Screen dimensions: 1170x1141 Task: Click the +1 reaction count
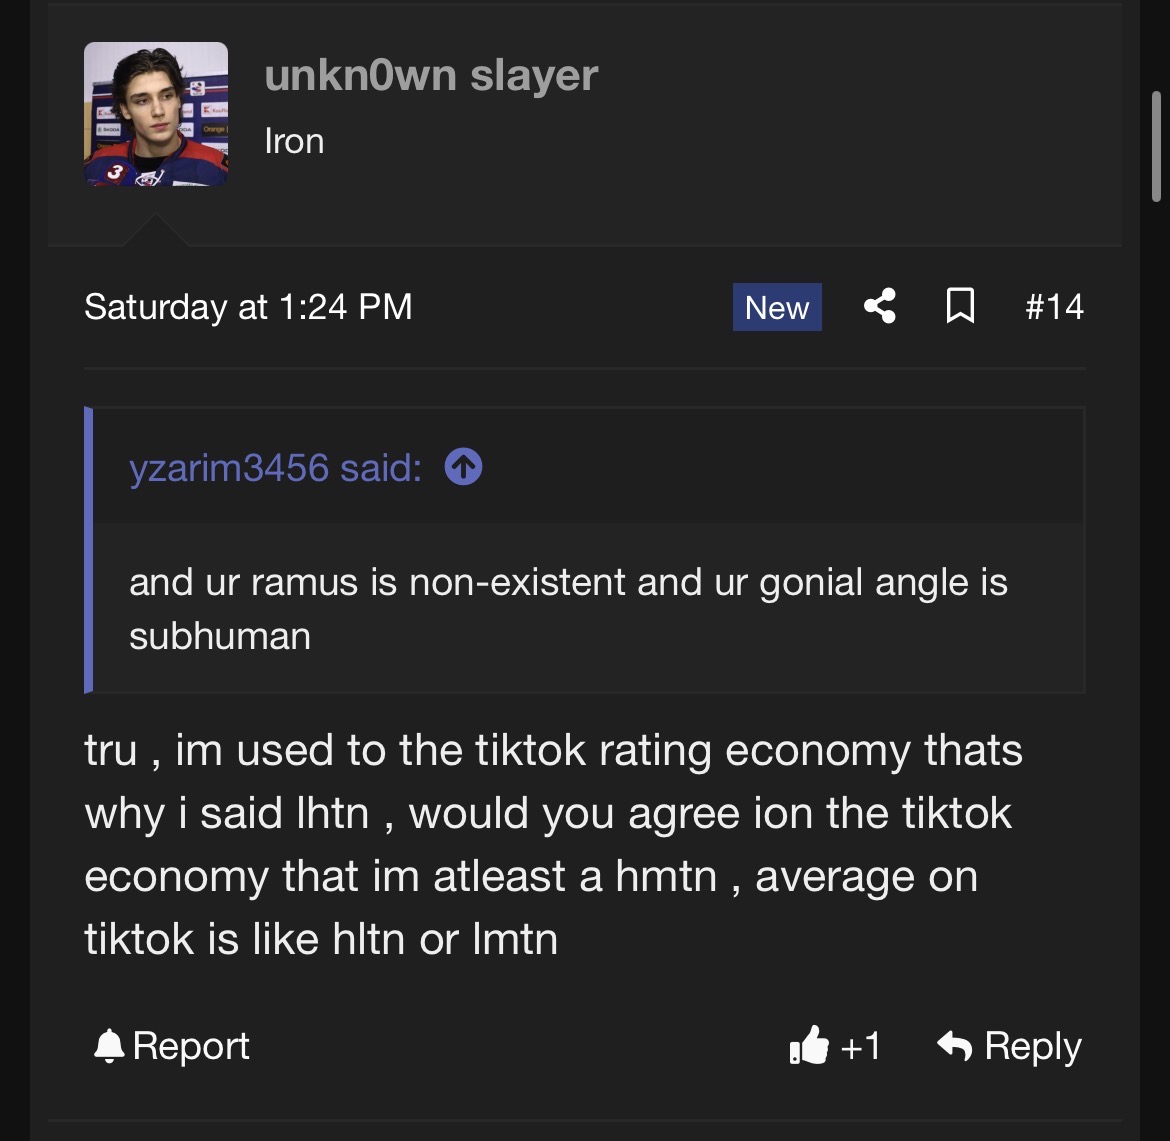point(860,1046)
